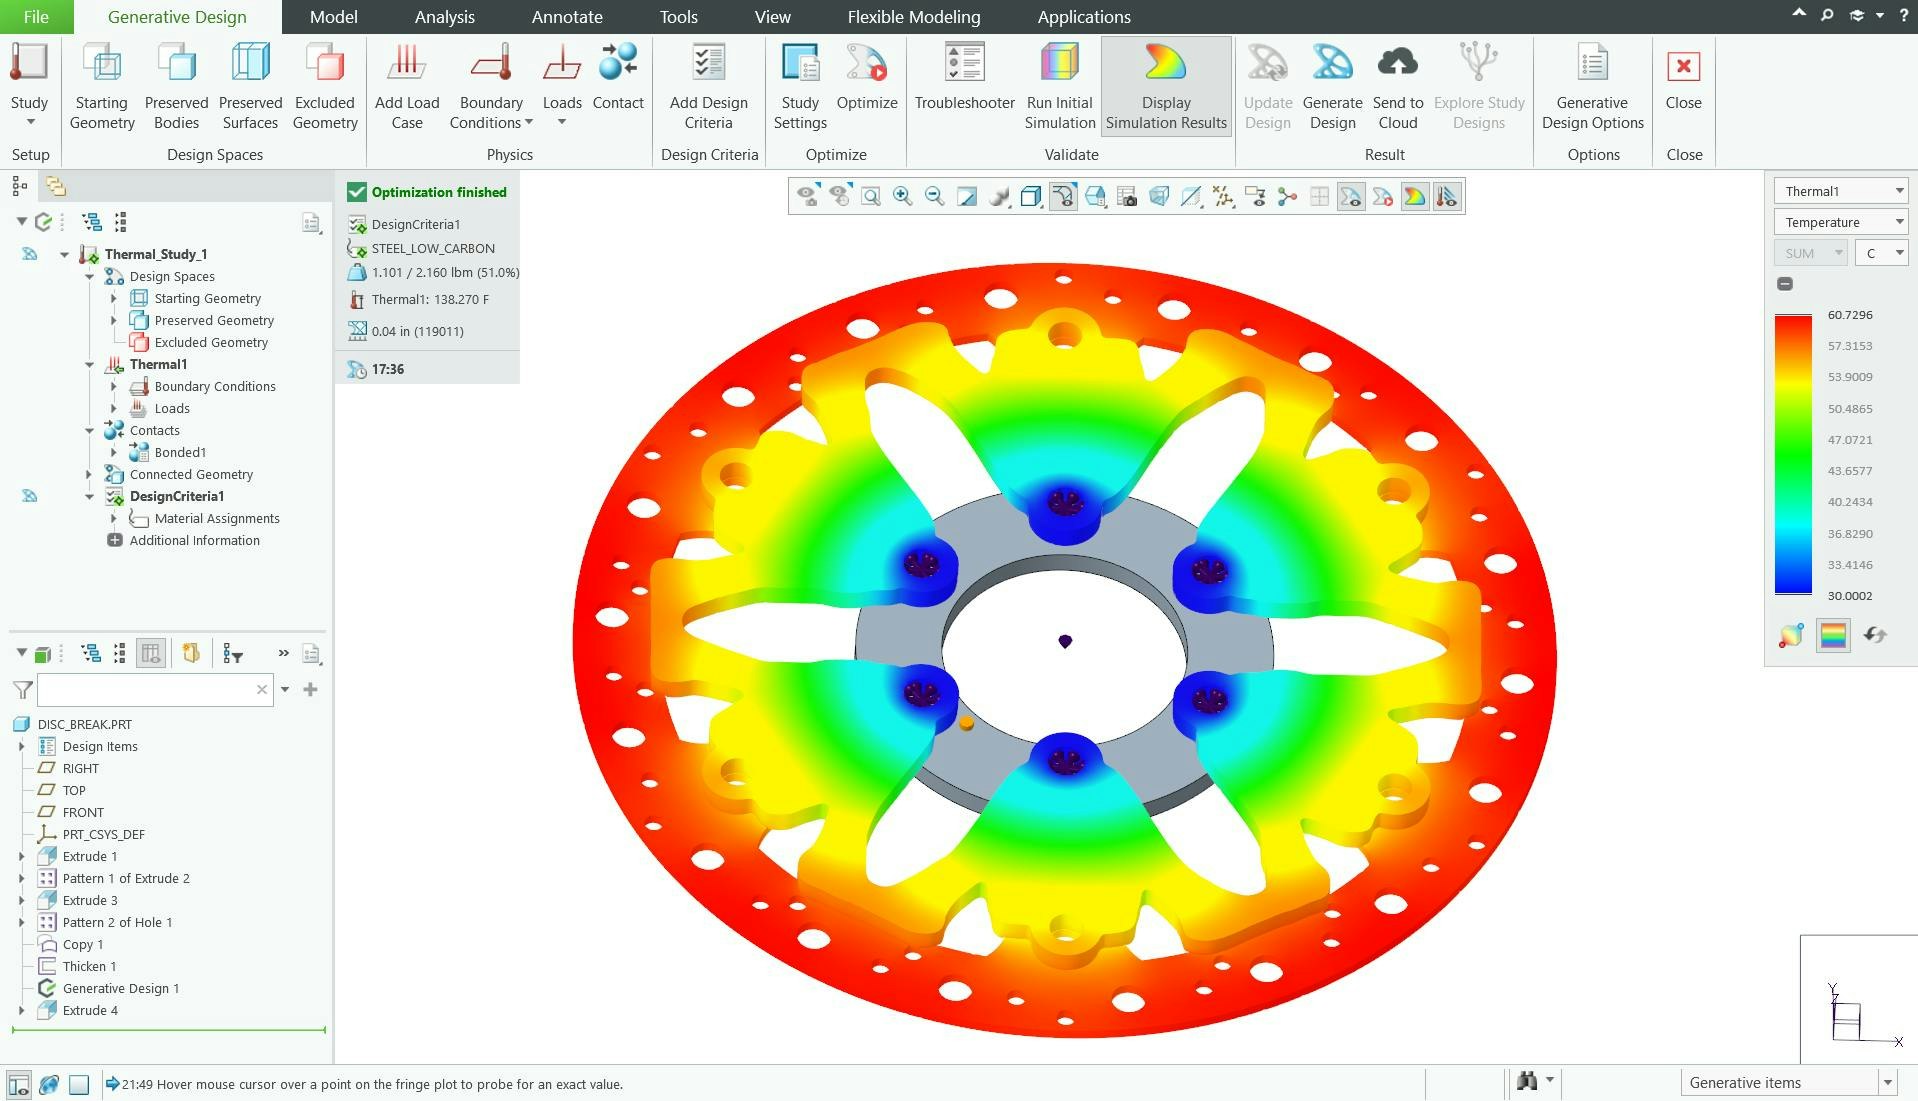Open the Analysis ribbon tab

pyautogui.click(x=444, y=16)
